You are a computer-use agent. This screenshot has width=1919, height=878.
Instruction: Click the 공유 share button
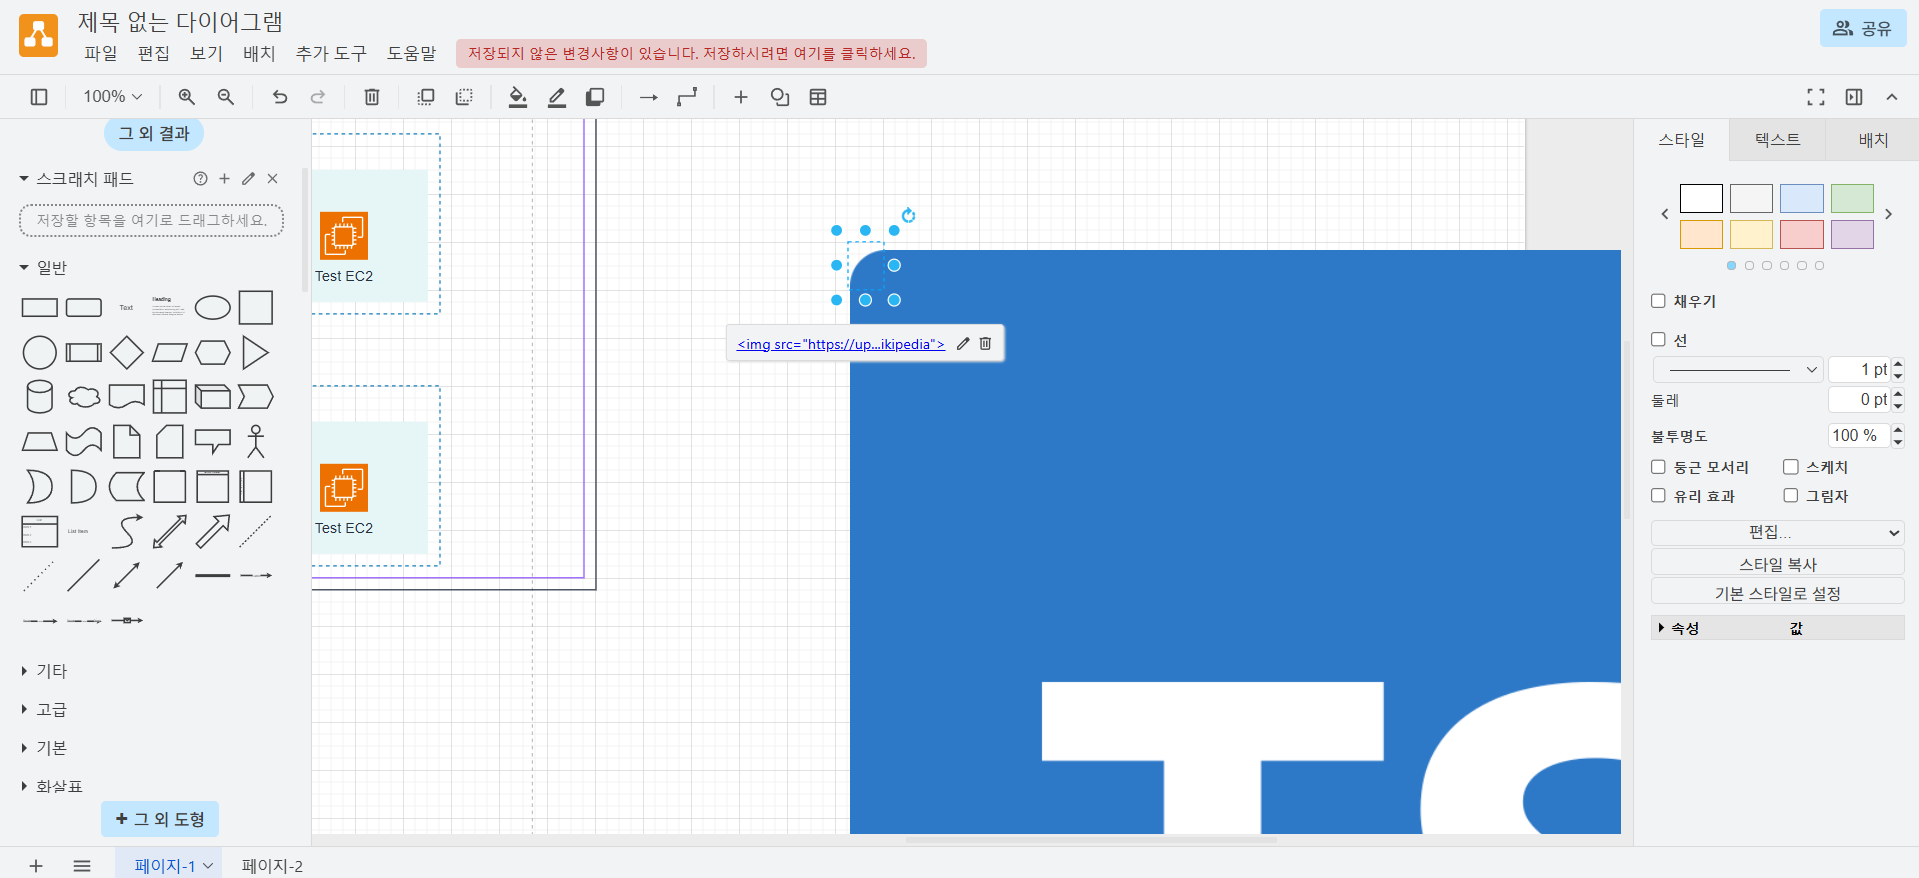click(1863, 28)
